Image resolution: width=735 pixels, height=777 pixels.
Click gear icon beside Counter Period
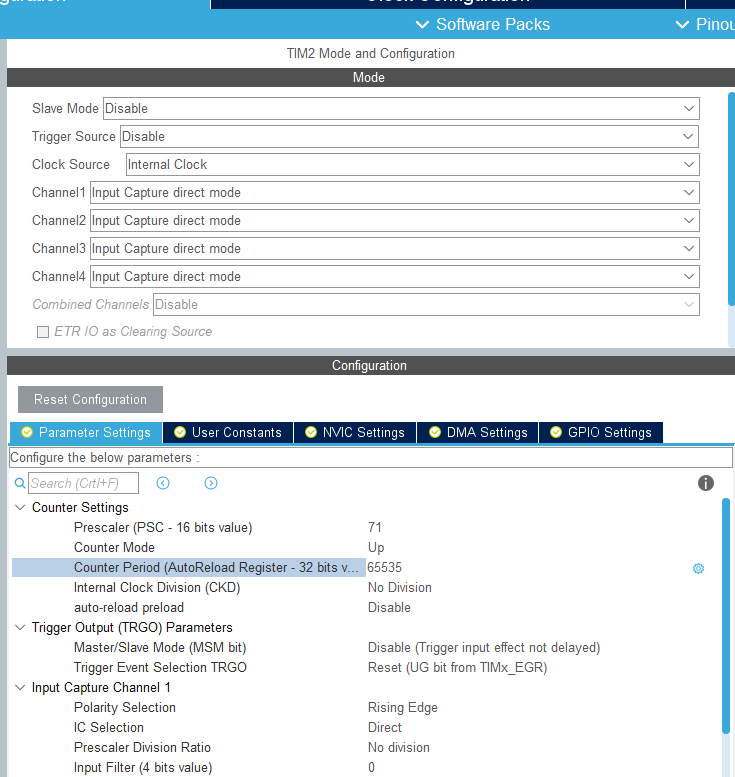[698, 568]
